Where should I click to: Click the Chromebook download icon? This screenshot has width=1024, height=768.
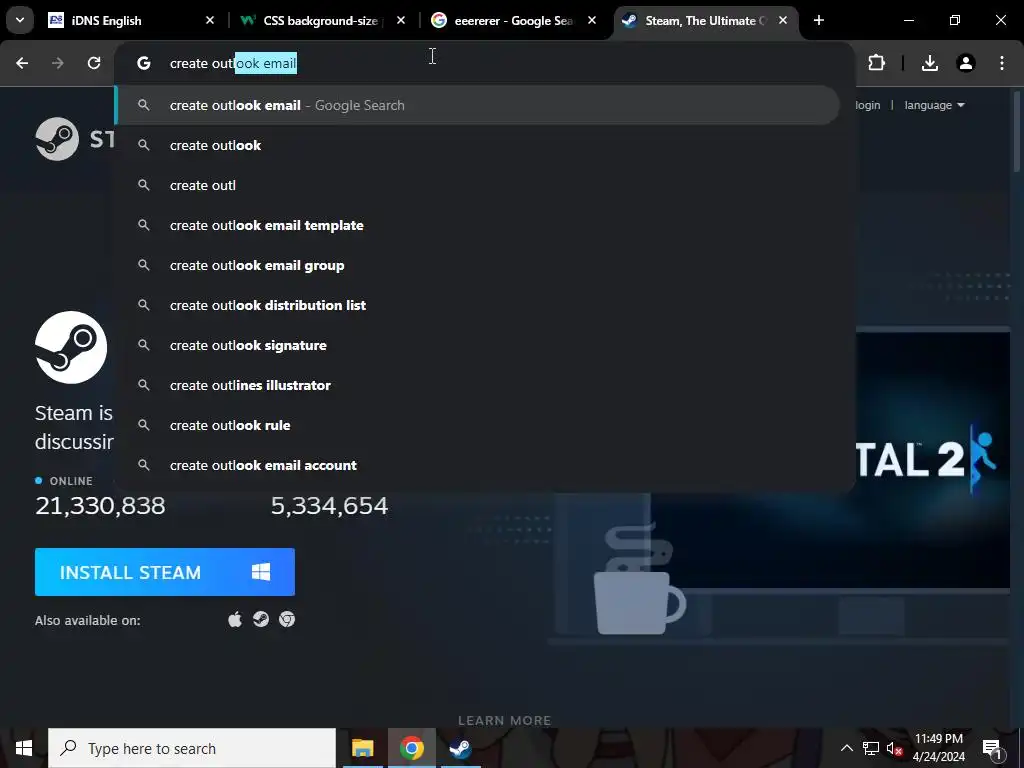[287, 619]
